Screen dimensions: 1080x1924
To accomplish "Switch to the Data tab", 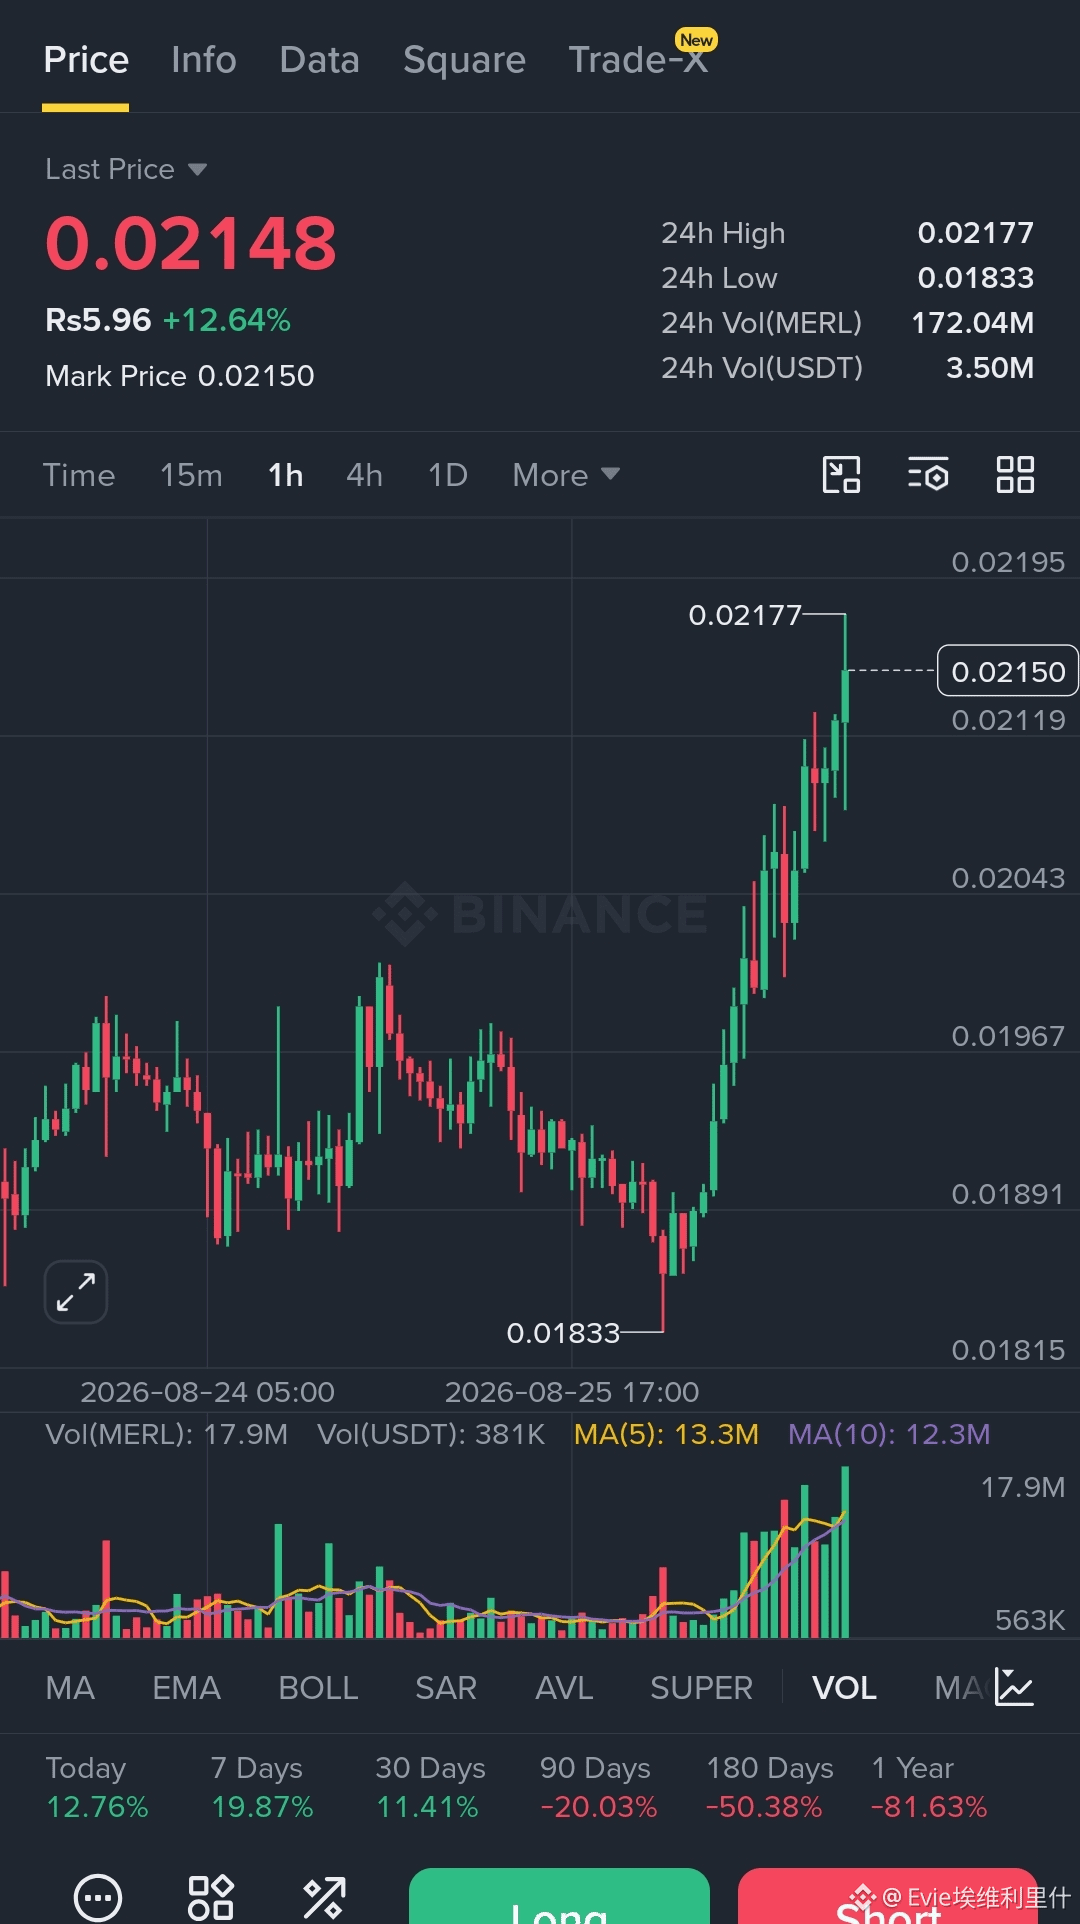I will (x=320, y=60).
